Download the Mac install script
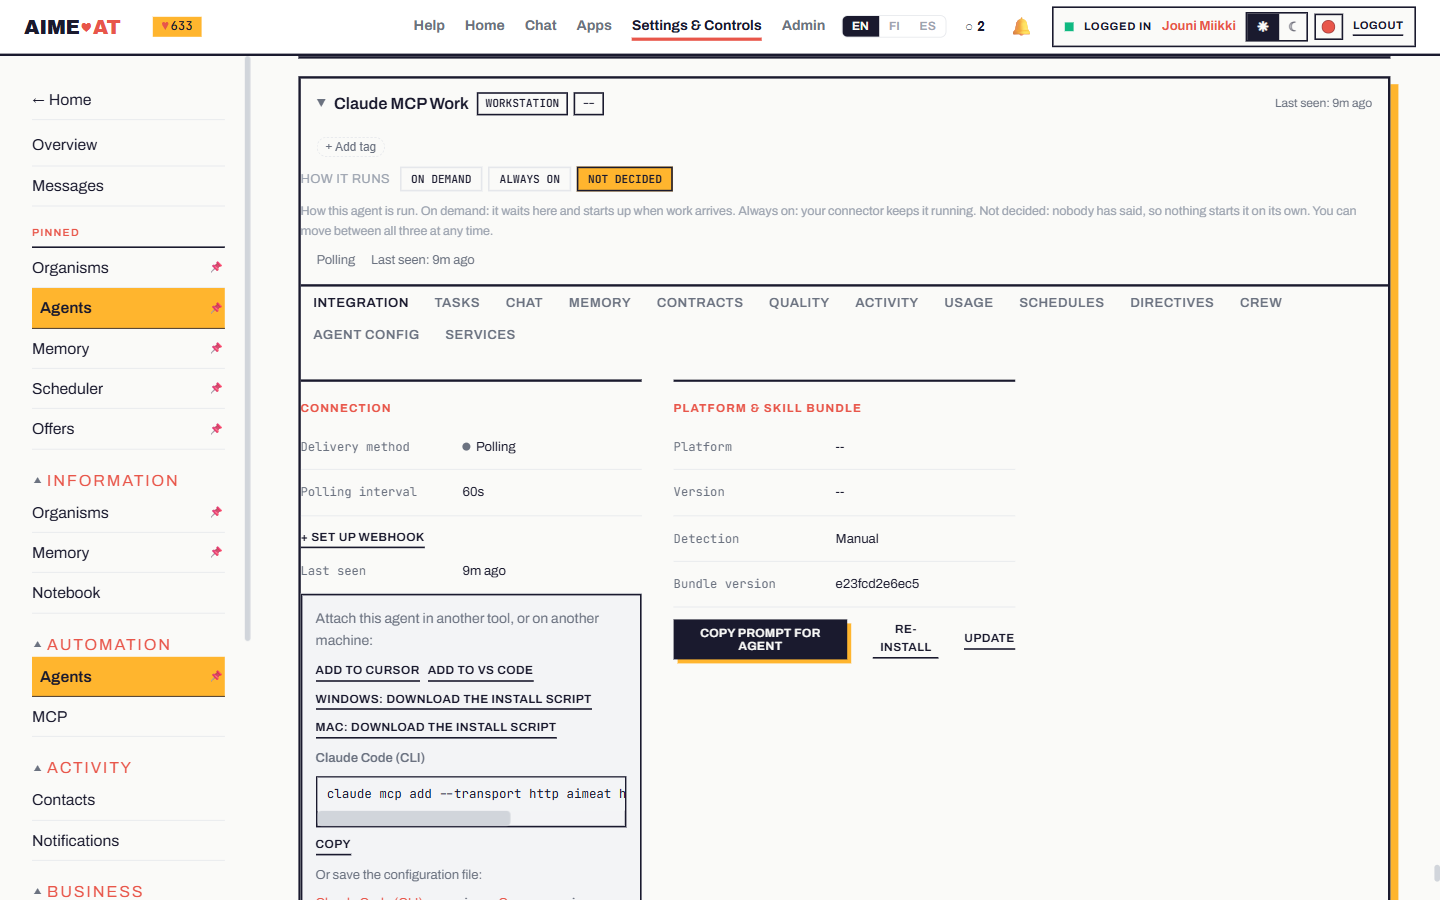1440x900 pixels. tap(436, 728)
